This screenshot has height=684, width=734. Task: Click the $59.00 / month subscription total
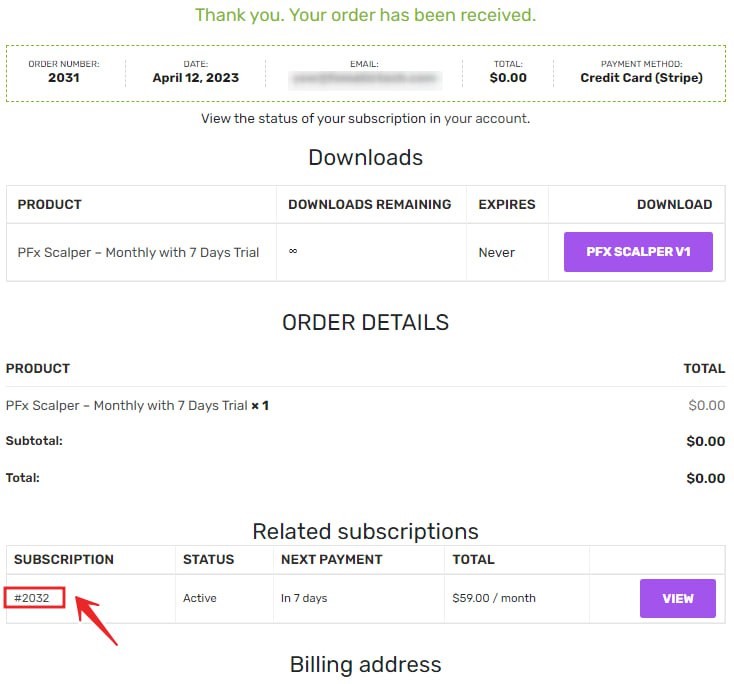(493, 598)
